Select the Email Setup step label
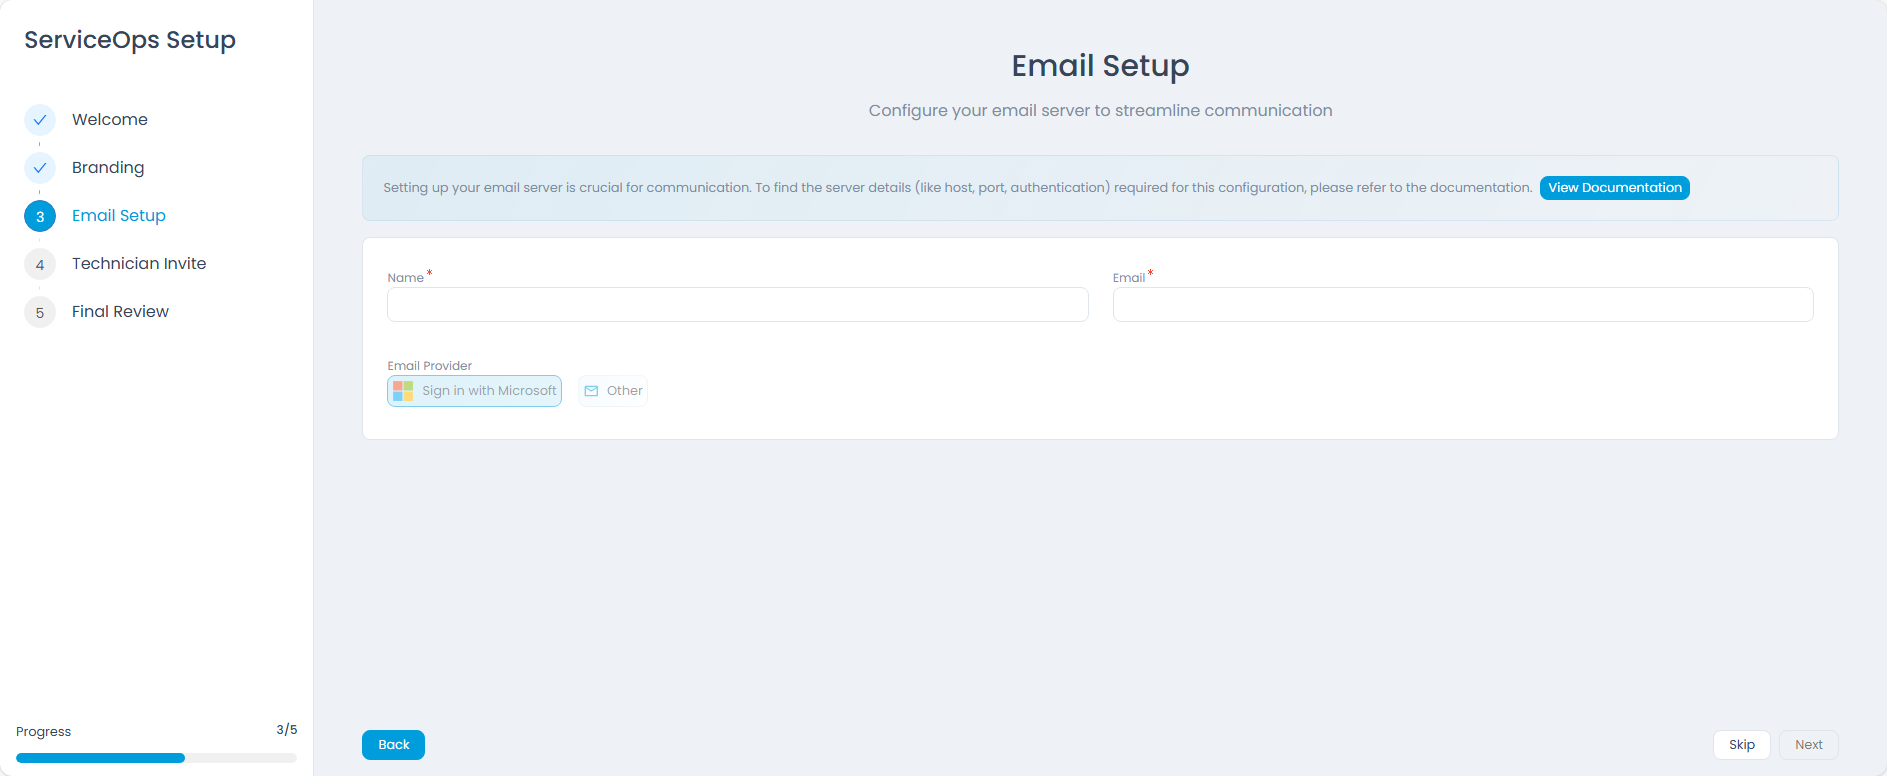 [119, 216]
